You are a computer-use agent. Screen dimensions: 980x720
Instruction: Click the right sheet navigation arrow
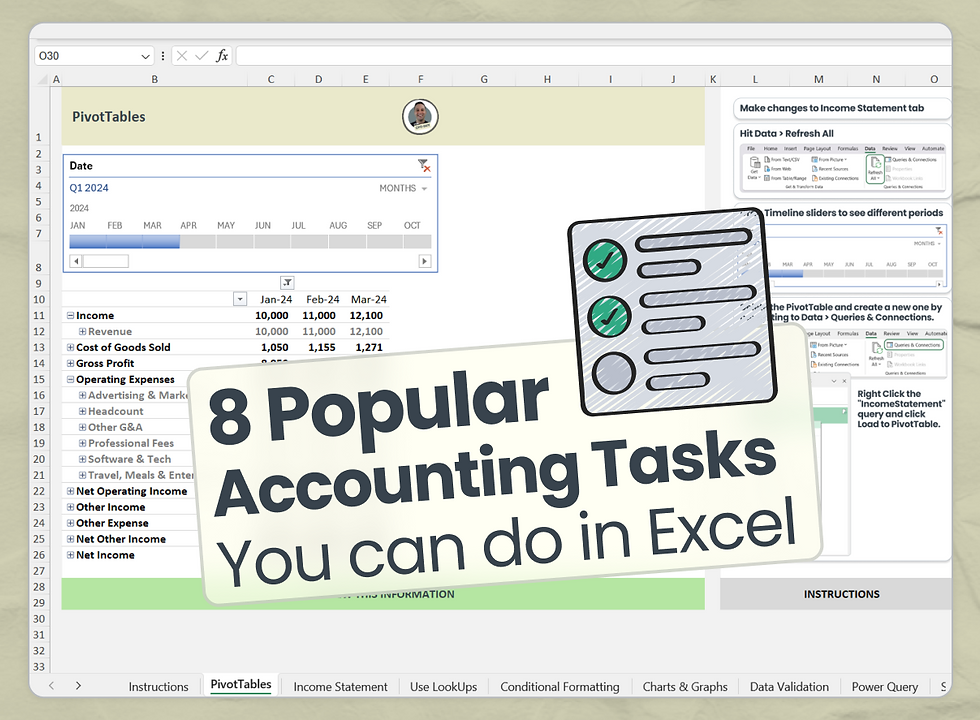tap(78, 686)
